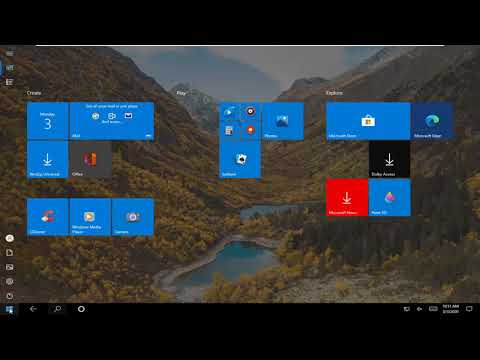Viewport: 480px width, 360px height.
Task: Open the Settings gear in left rail
Action: coord(10,281)
